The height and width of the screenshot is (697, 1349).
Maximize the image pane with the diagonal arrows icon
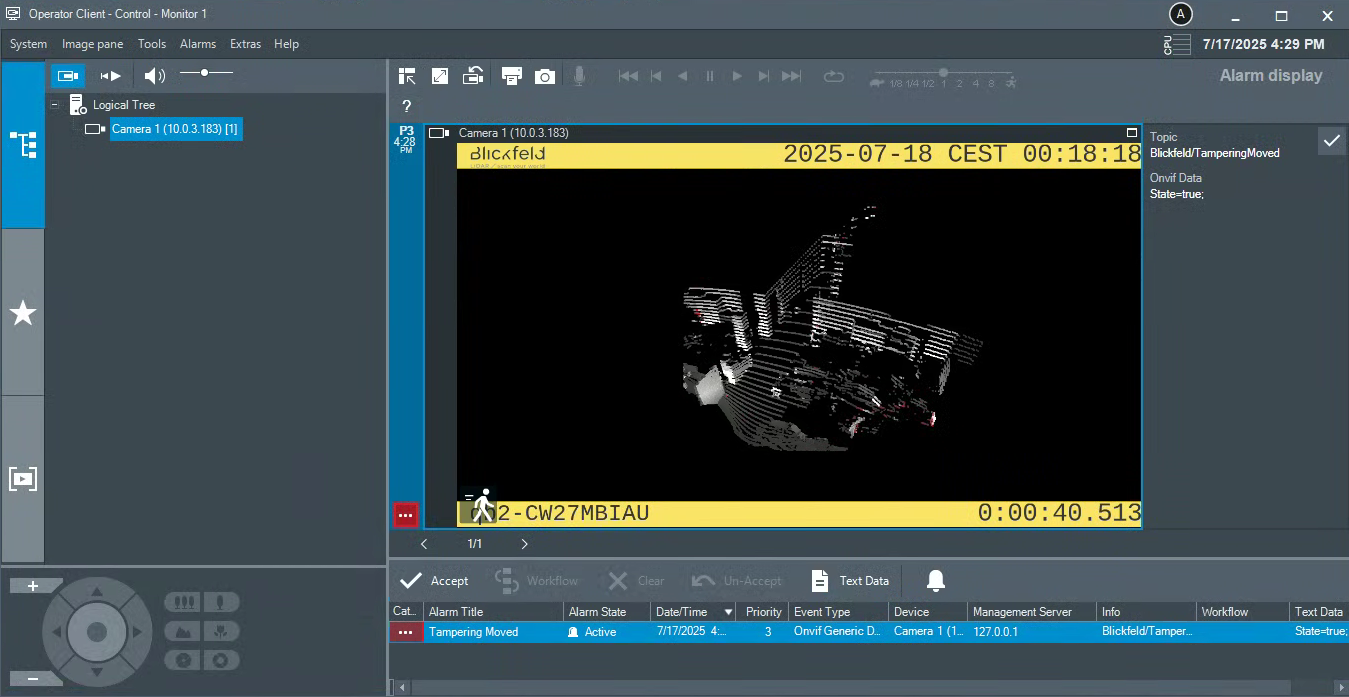[x=440, y=76]
